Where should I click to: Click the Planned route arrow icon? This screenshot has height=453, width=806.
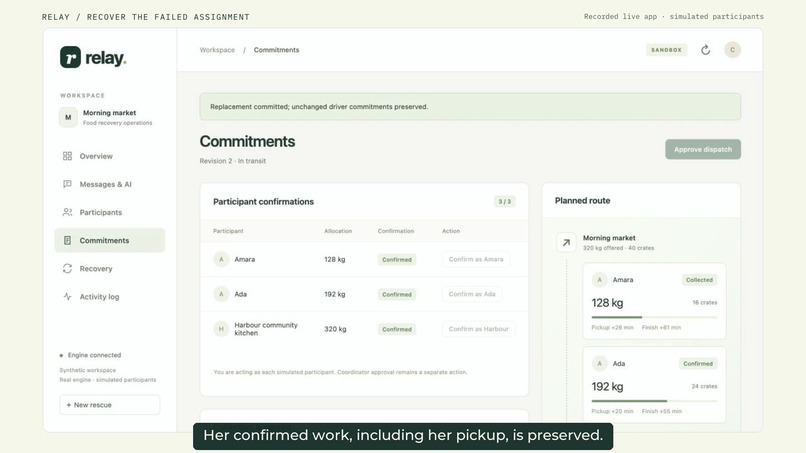tap(566, 243)
